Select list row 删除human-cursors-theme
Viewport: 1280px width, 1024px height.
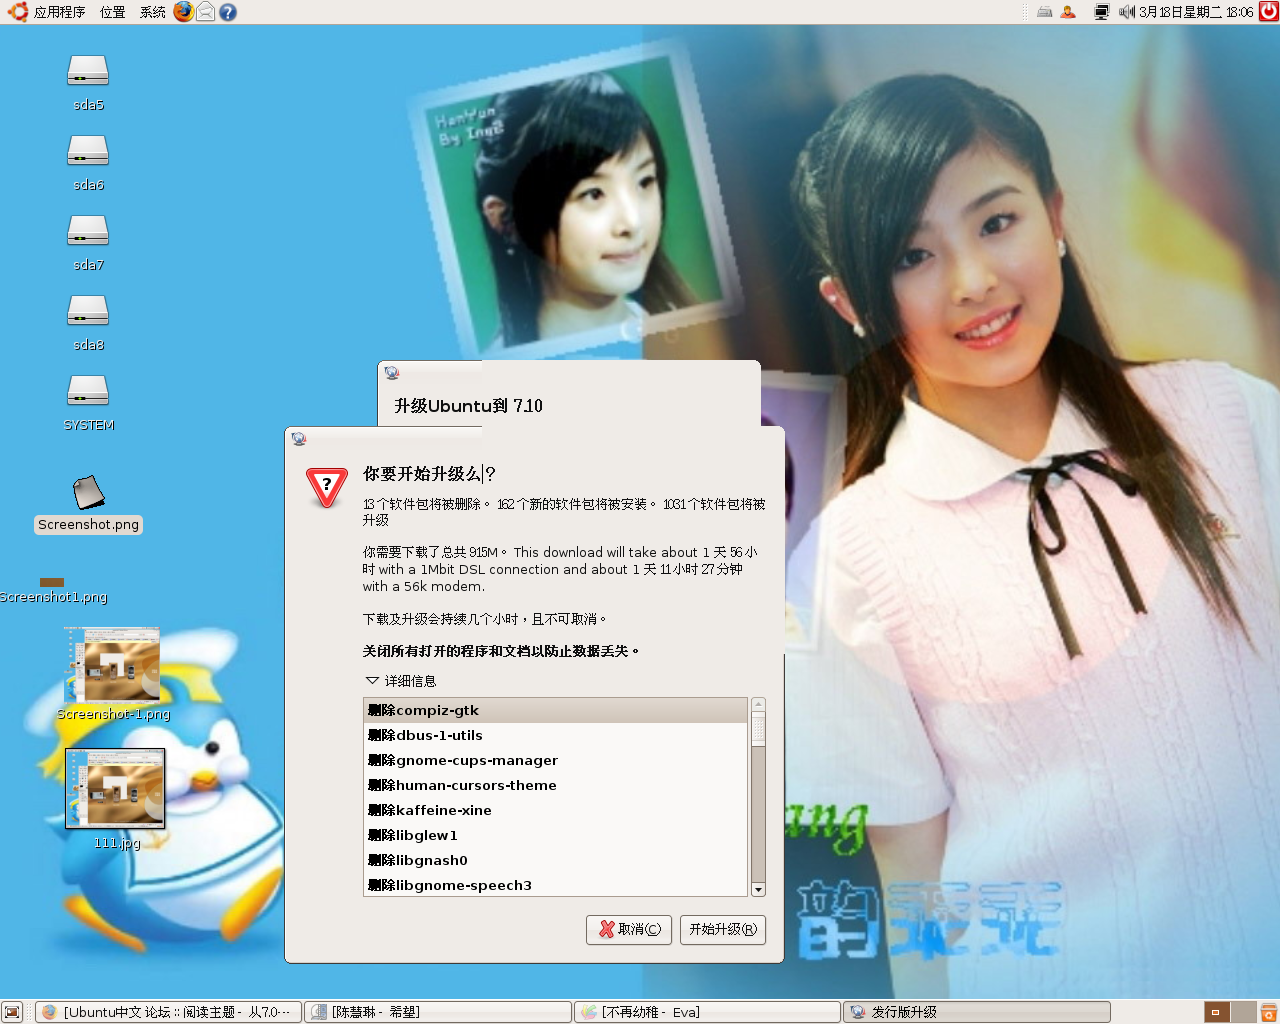pos(555,785)
